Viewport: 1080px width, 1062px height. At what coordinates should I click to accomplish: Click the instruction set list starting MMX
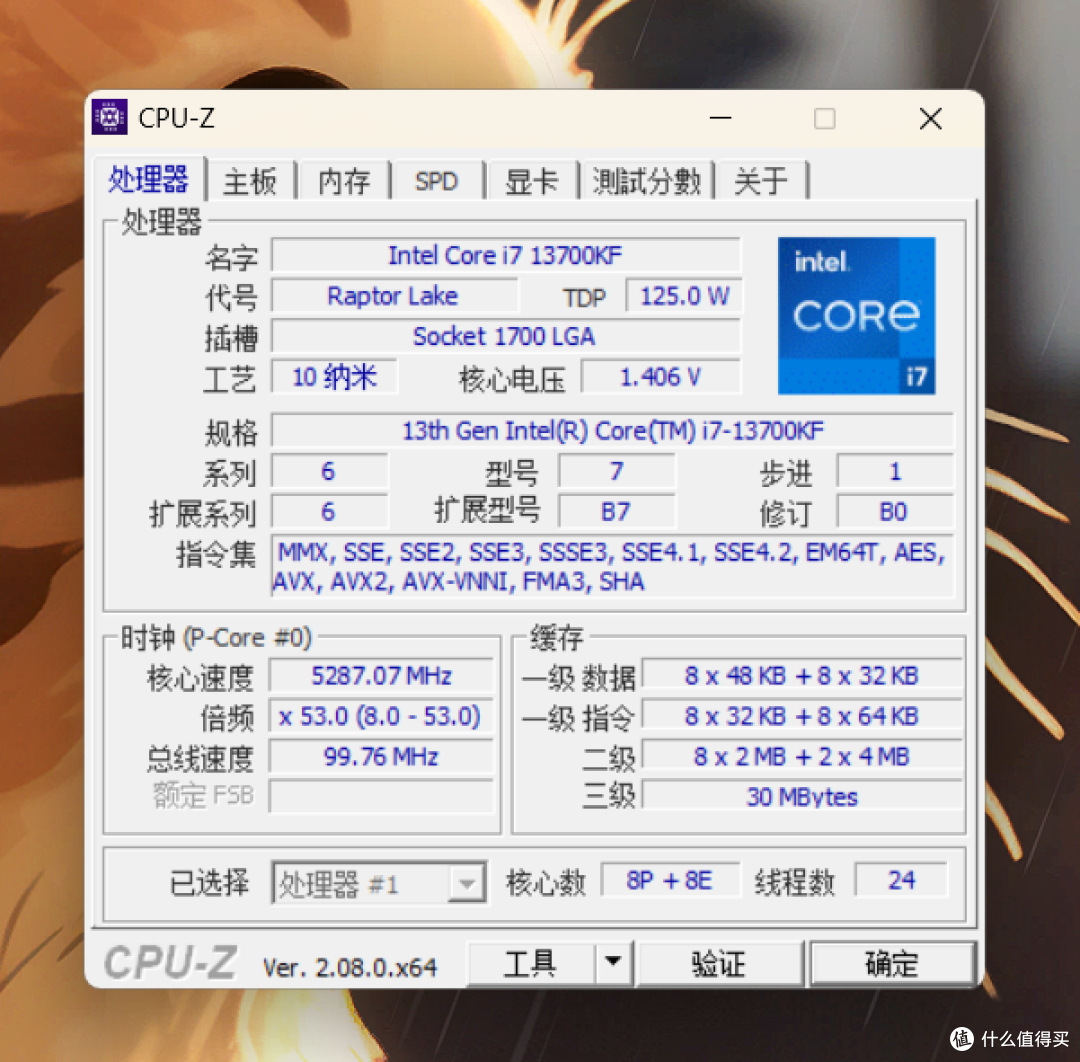click(x=612, y=567)
